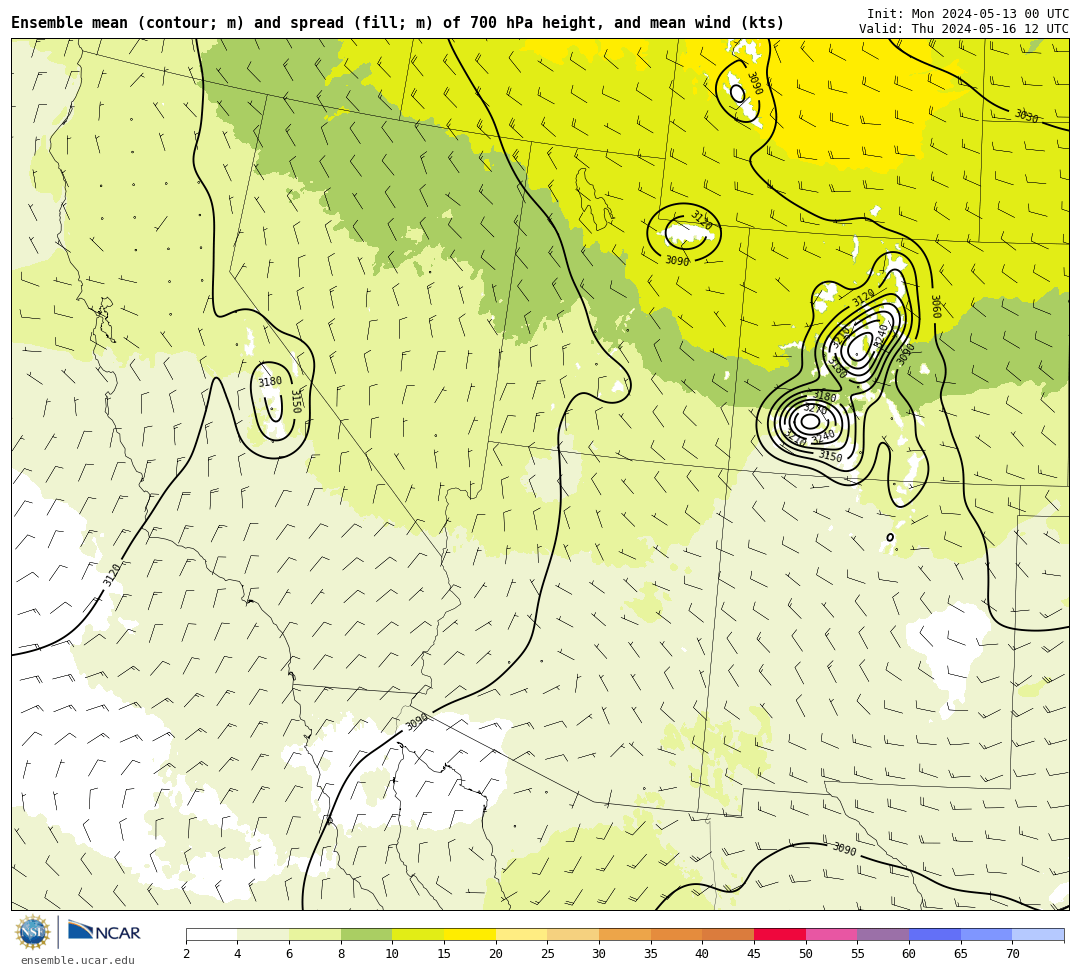1080x973 pixels.
Task: Click the colorbar tick label 25
Action: (548, 954)
